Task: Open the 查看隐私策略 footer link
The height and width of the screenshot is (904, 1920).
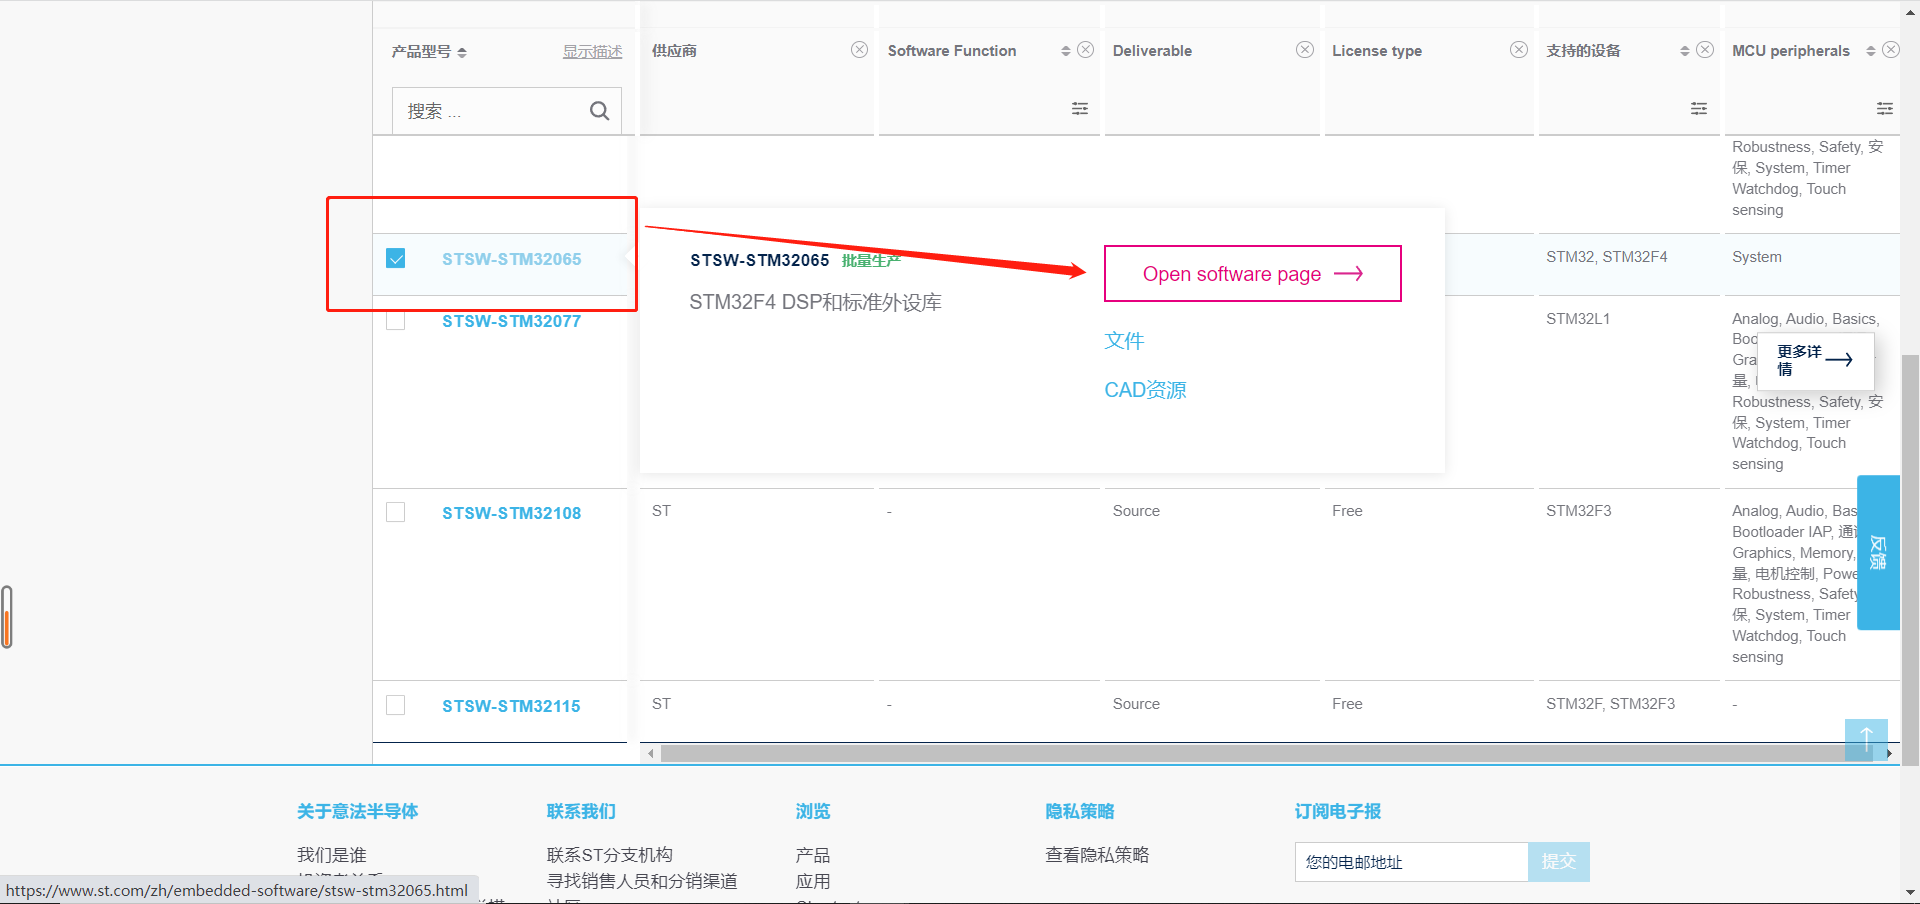Action: pyautogui.click(x=1097, y=855)
